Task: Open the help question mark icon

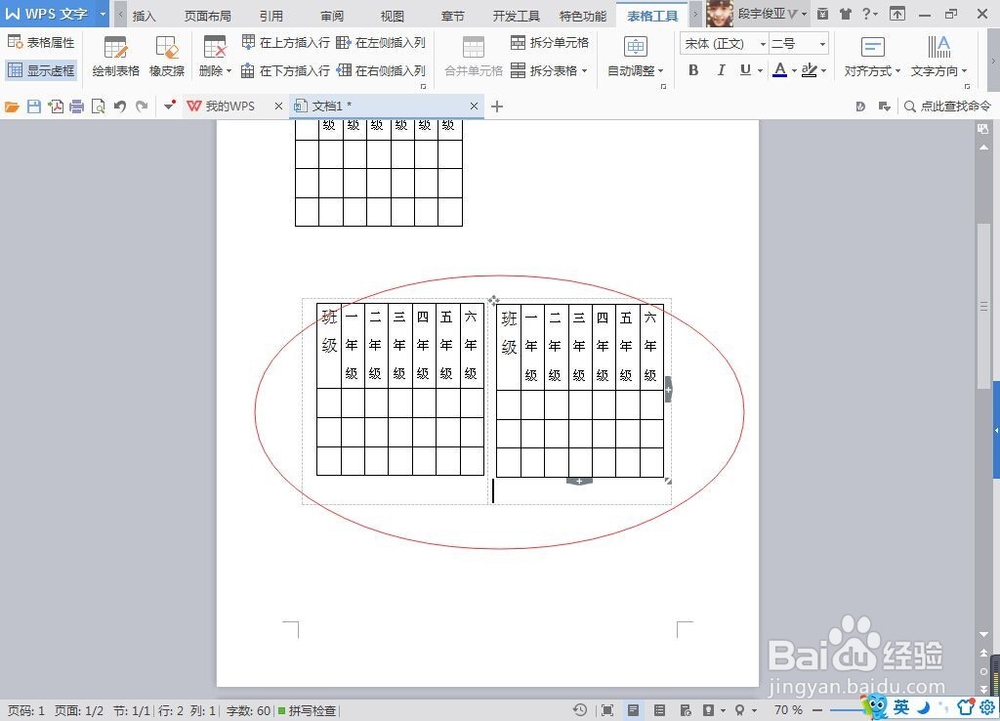Action: pyautogui.click(x=866, y=13)
